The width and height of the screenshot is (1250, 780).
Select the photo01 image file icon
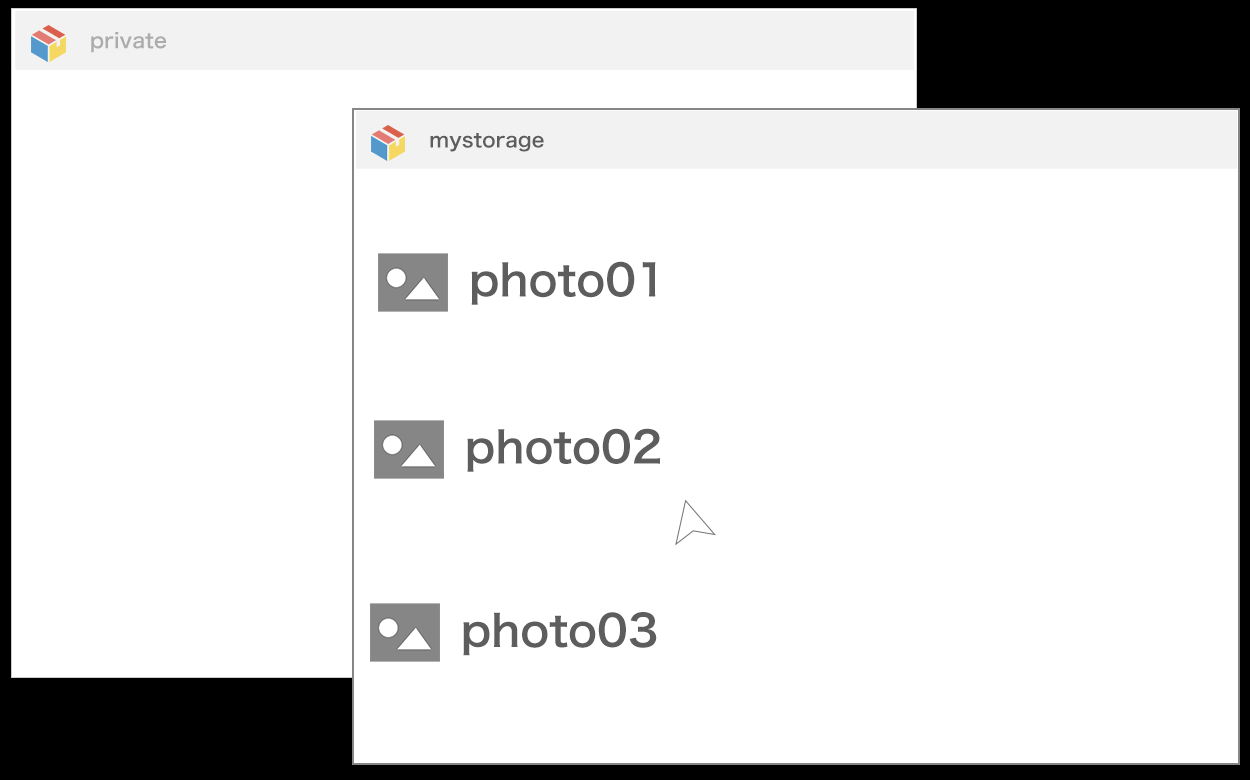[x=413, y=282]
